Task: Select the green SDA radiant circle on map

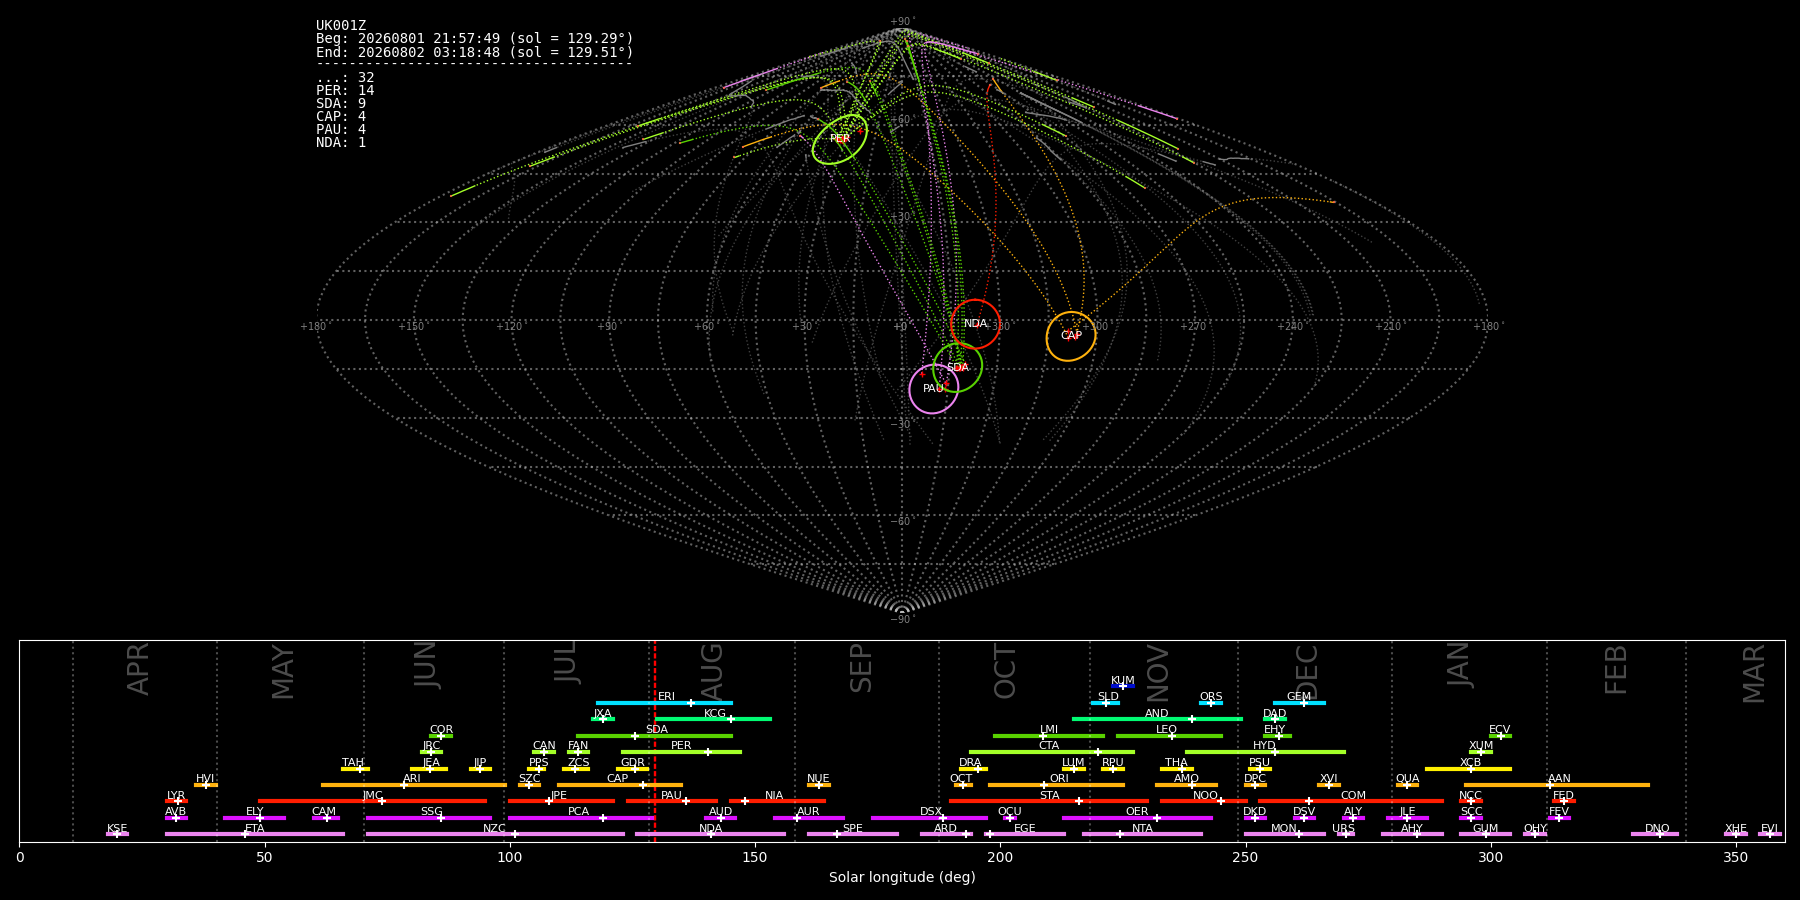Action: [958, 367]
